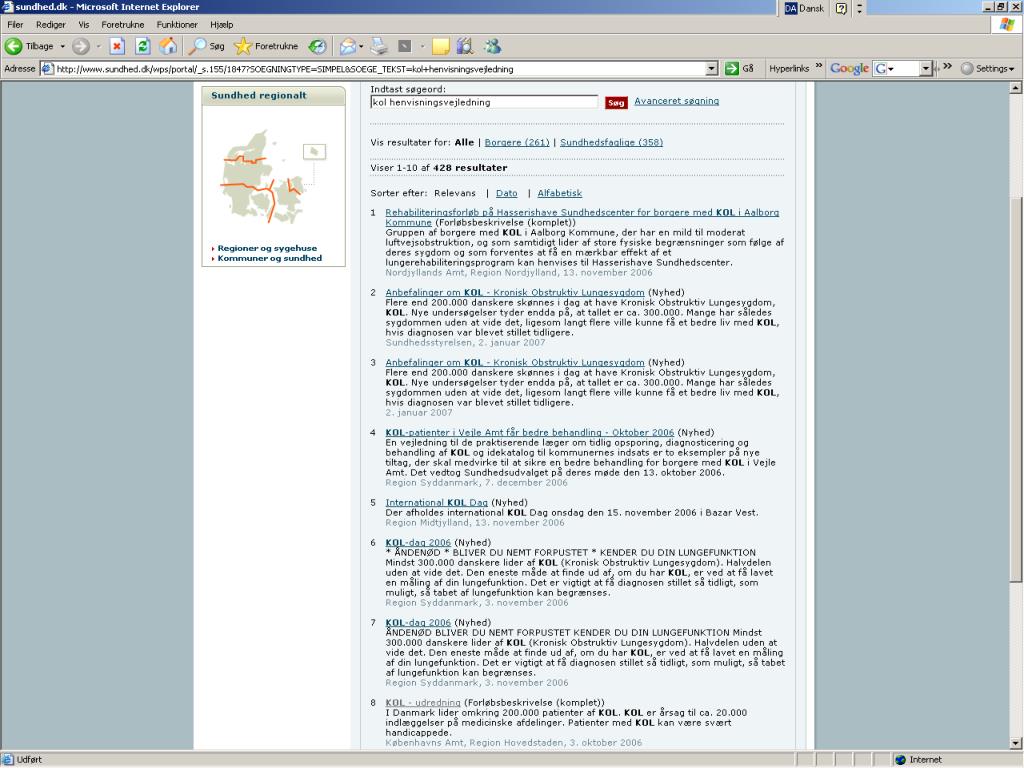The height and width of the screenshot is (768, 1024).
Task: Click the grey Forward arrow button
Action: (x=81, y=46)
